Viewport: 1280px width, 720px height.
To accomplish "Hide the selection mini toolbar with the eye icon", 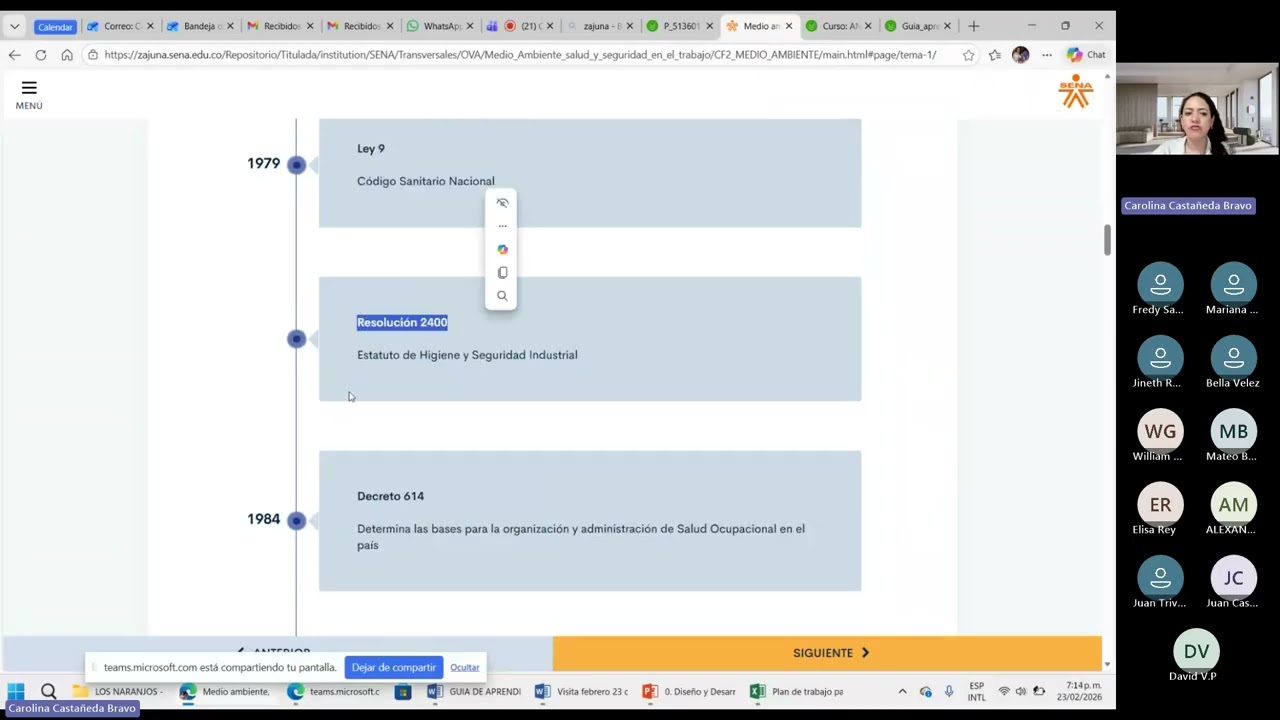I will (502, 203).
